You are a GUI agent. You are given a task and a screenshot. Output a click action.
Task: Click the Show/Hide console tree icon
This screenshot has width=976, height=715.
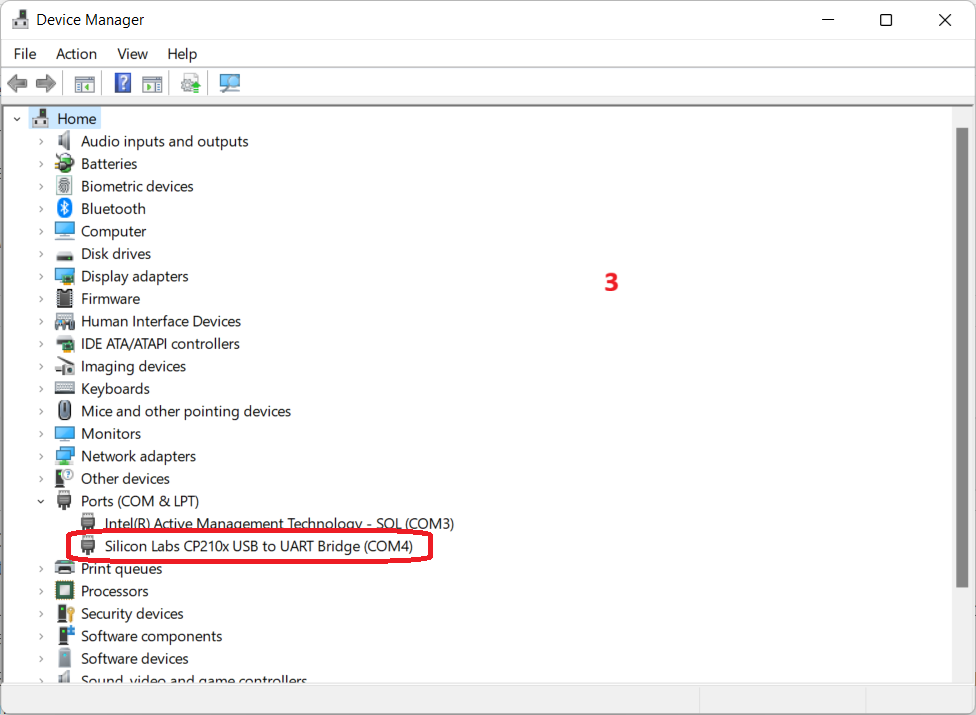coord(84,83)
